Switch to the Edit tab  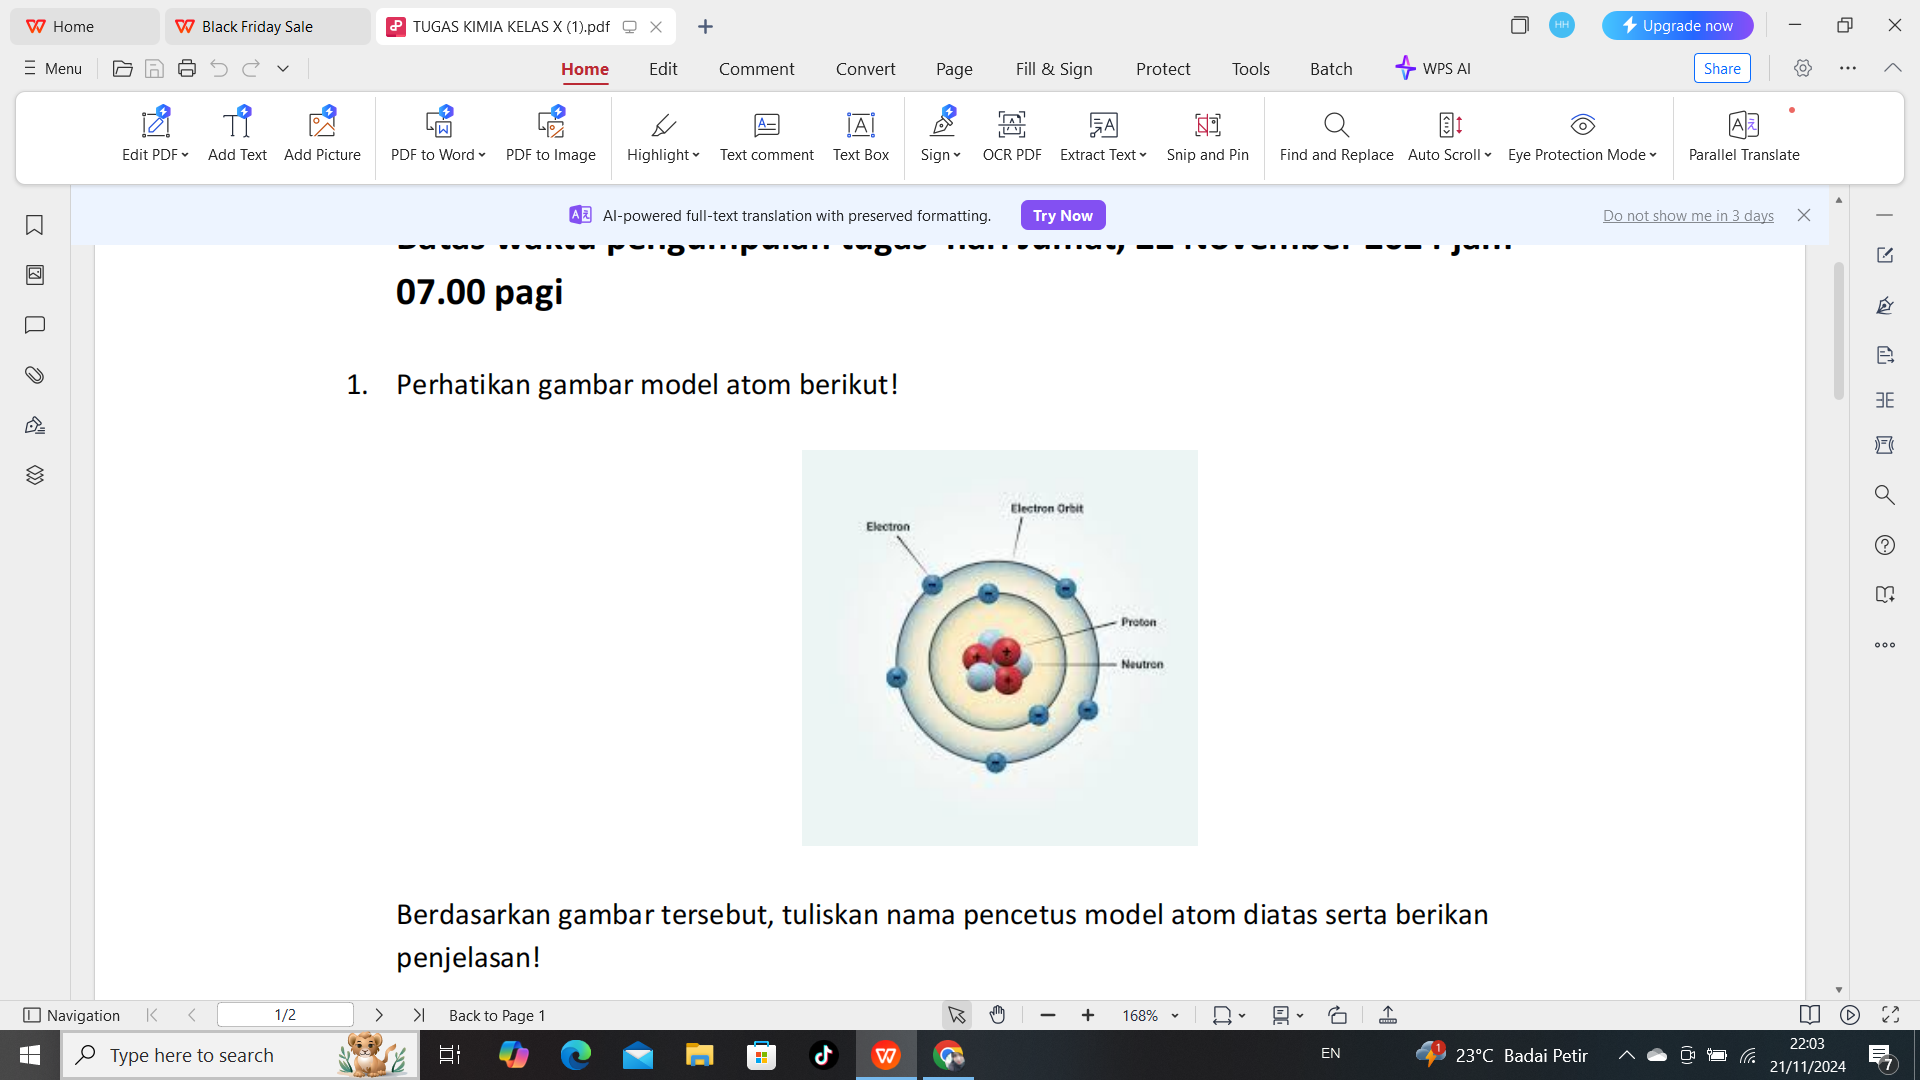663,69
